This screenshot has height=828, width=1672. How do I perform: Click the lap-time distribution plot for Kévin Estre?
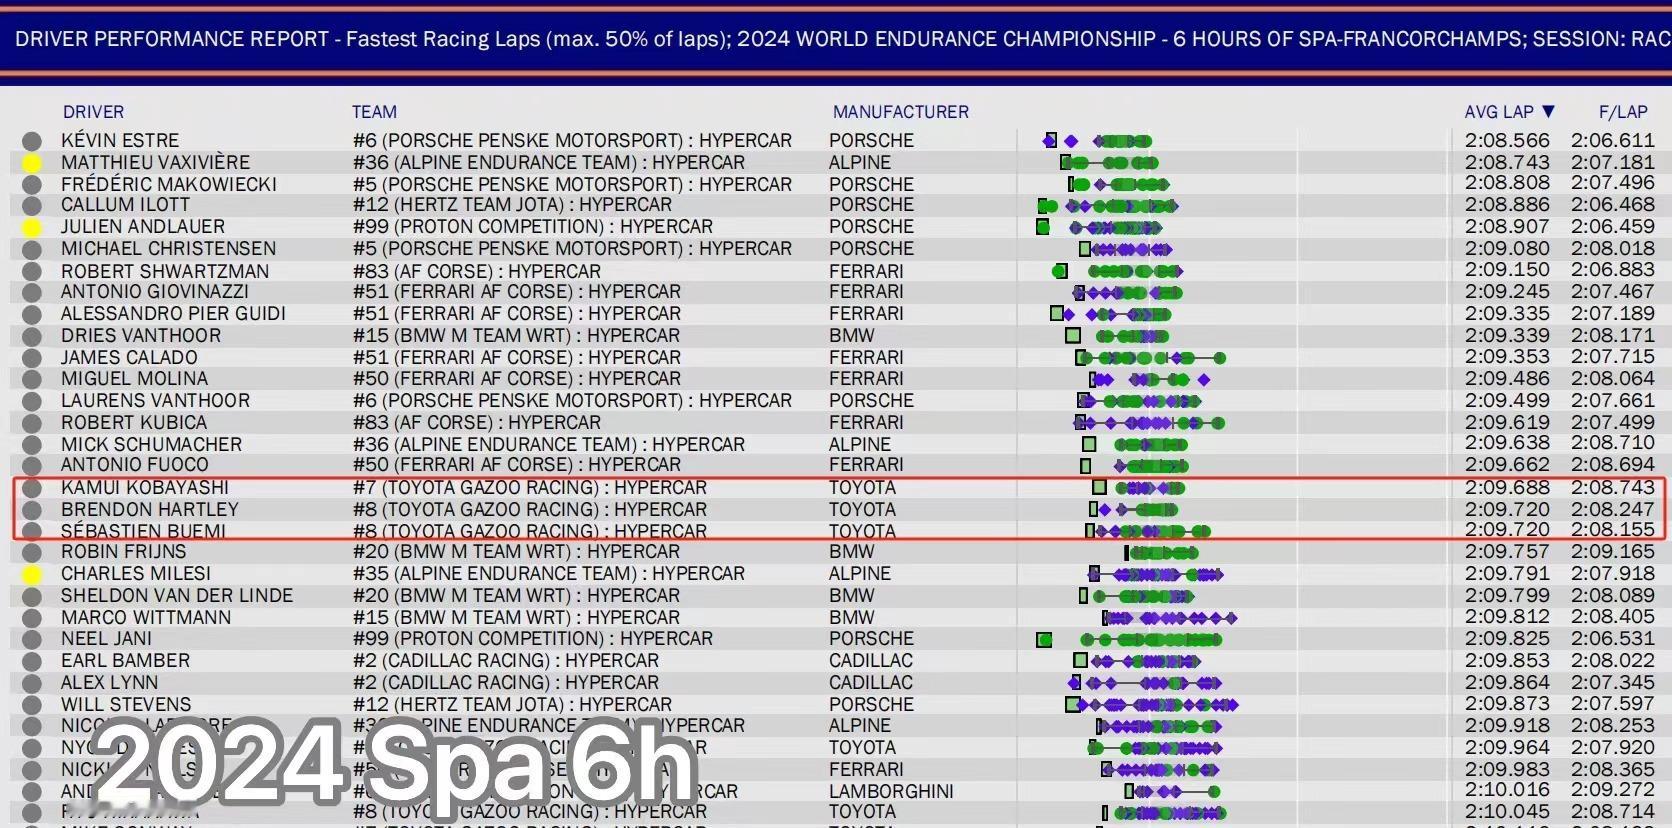(1097, 141)
